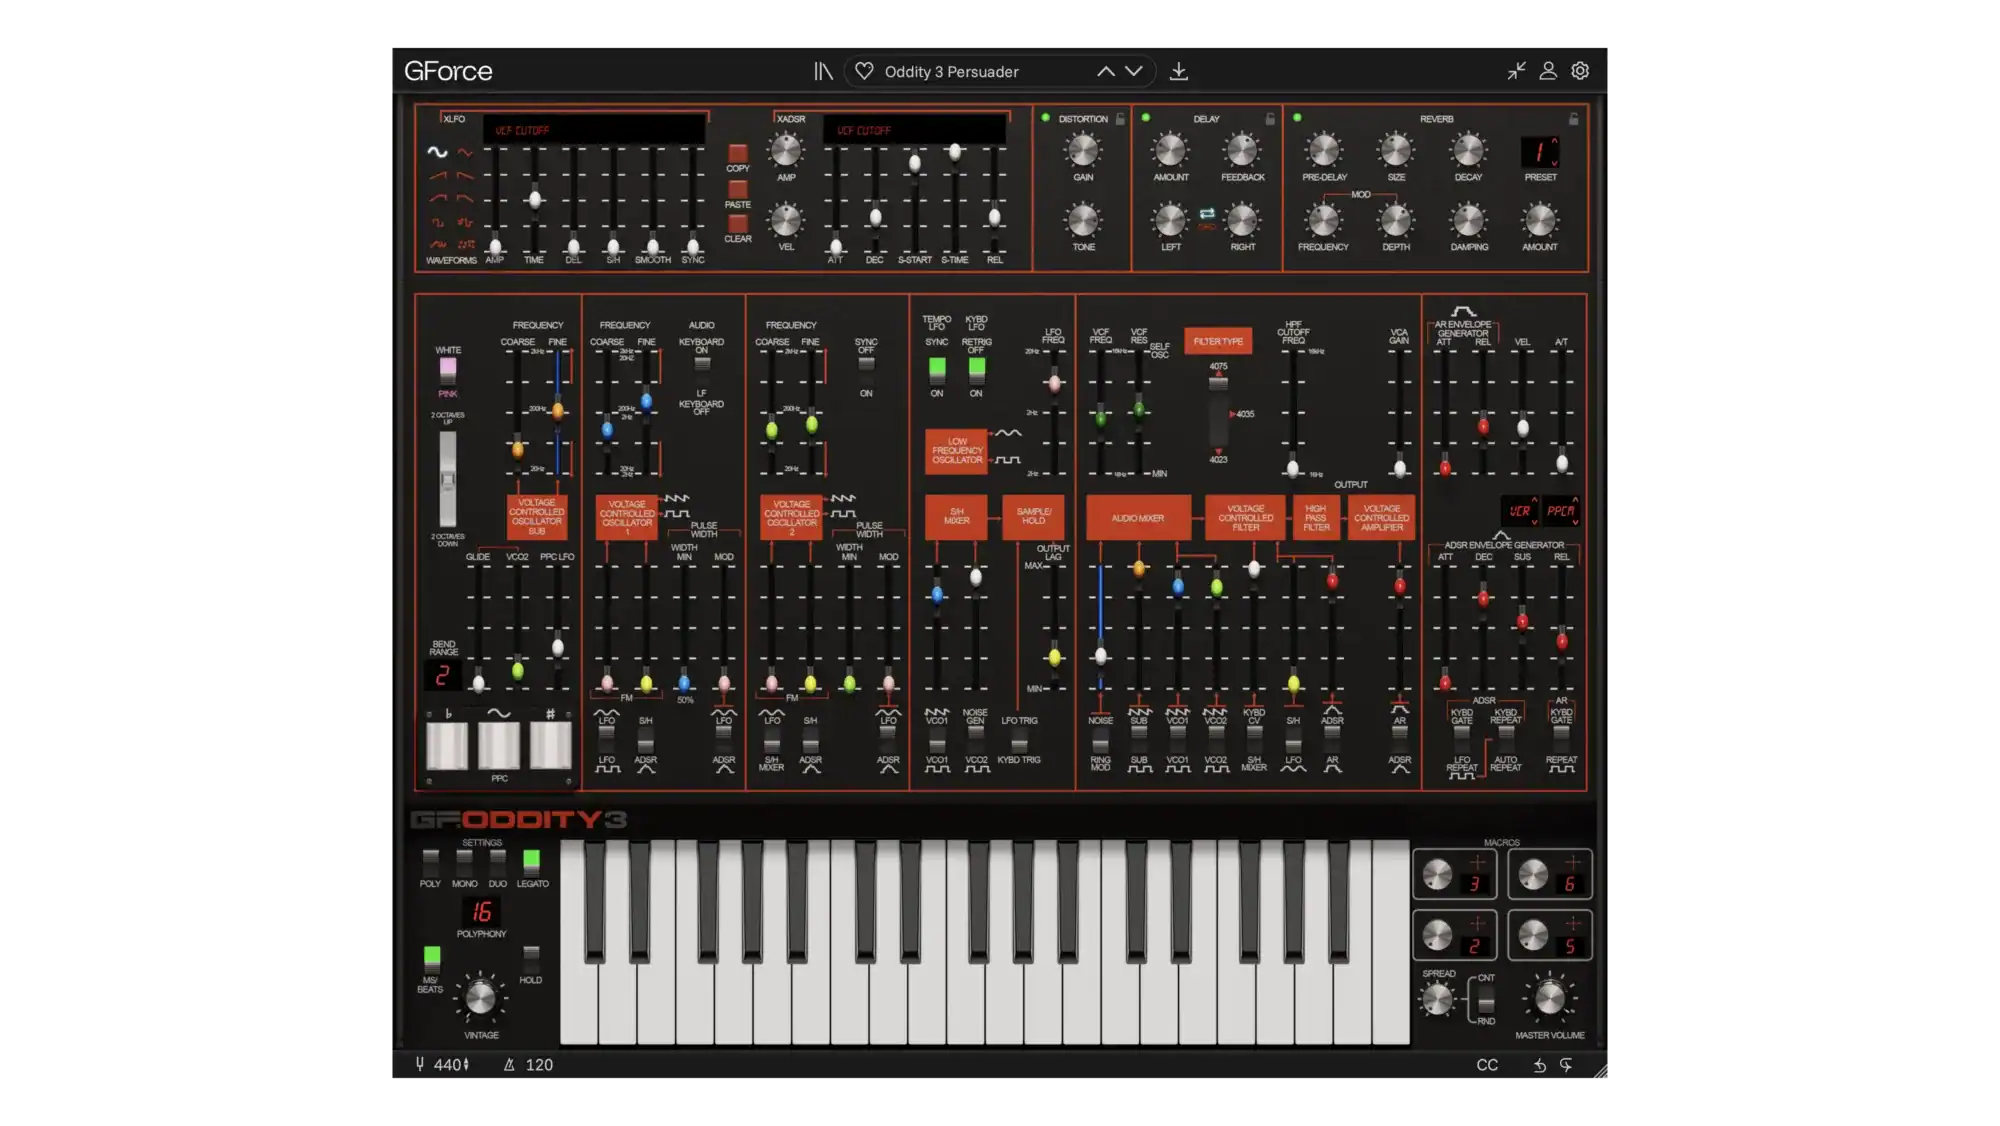Open the user account icon

tap(1547, 71)
